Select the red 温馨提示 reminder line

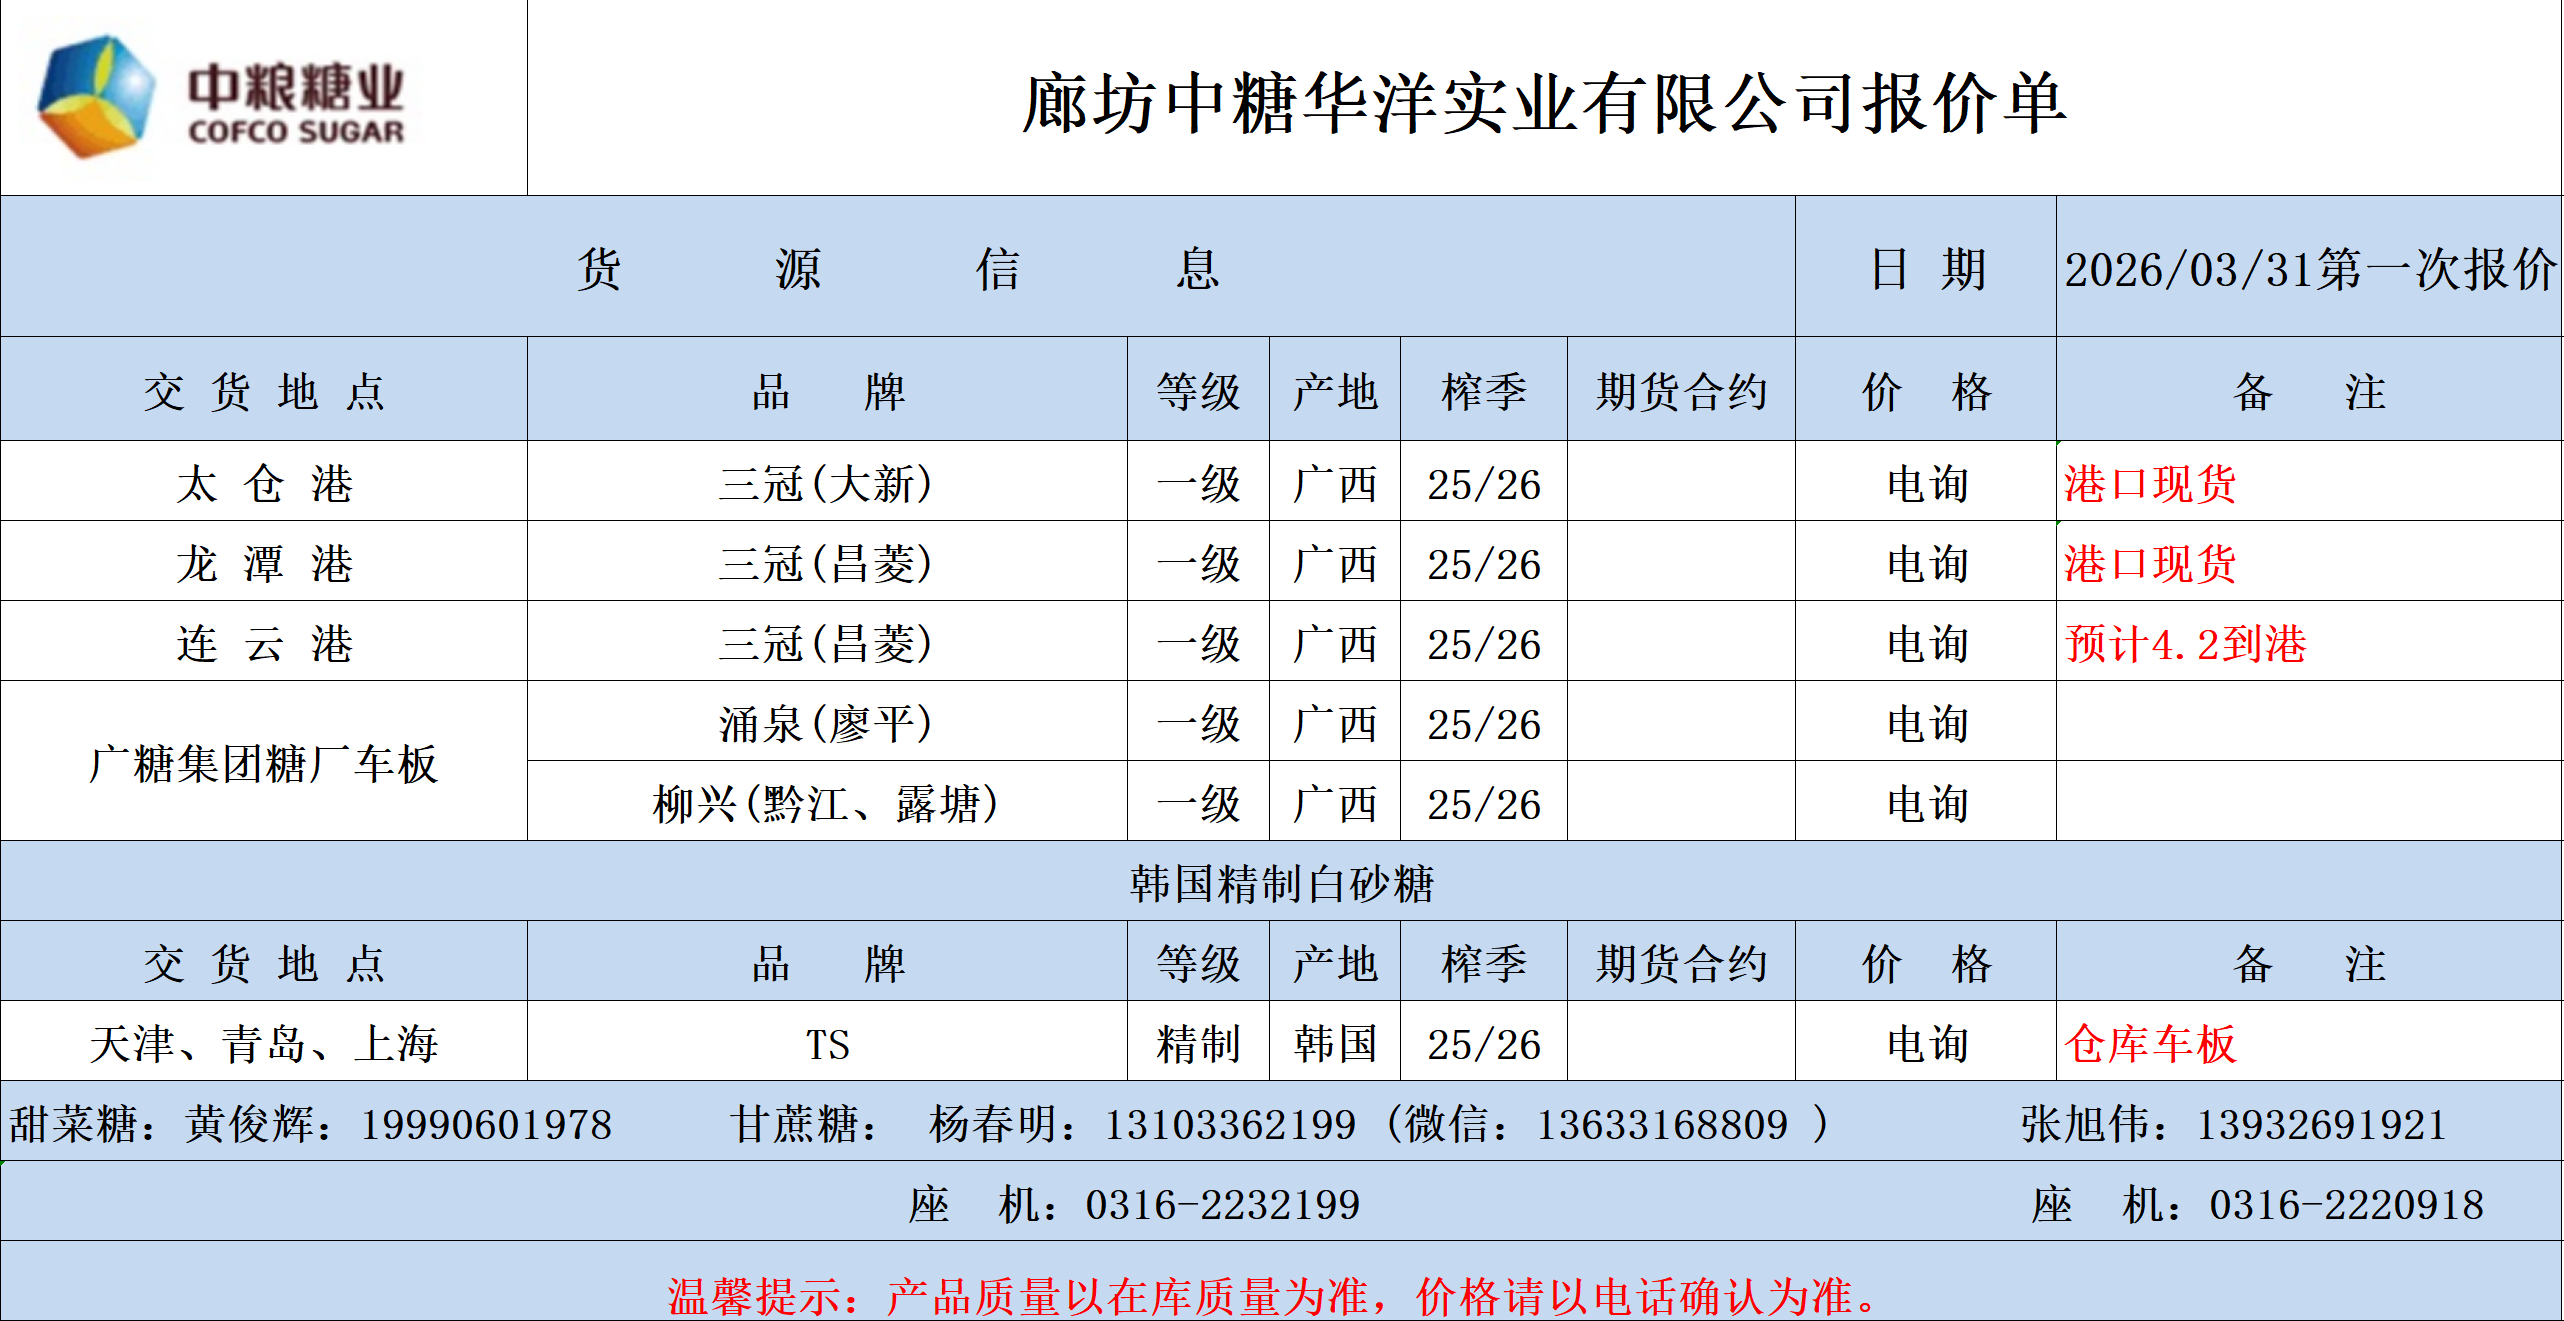1275,1296
